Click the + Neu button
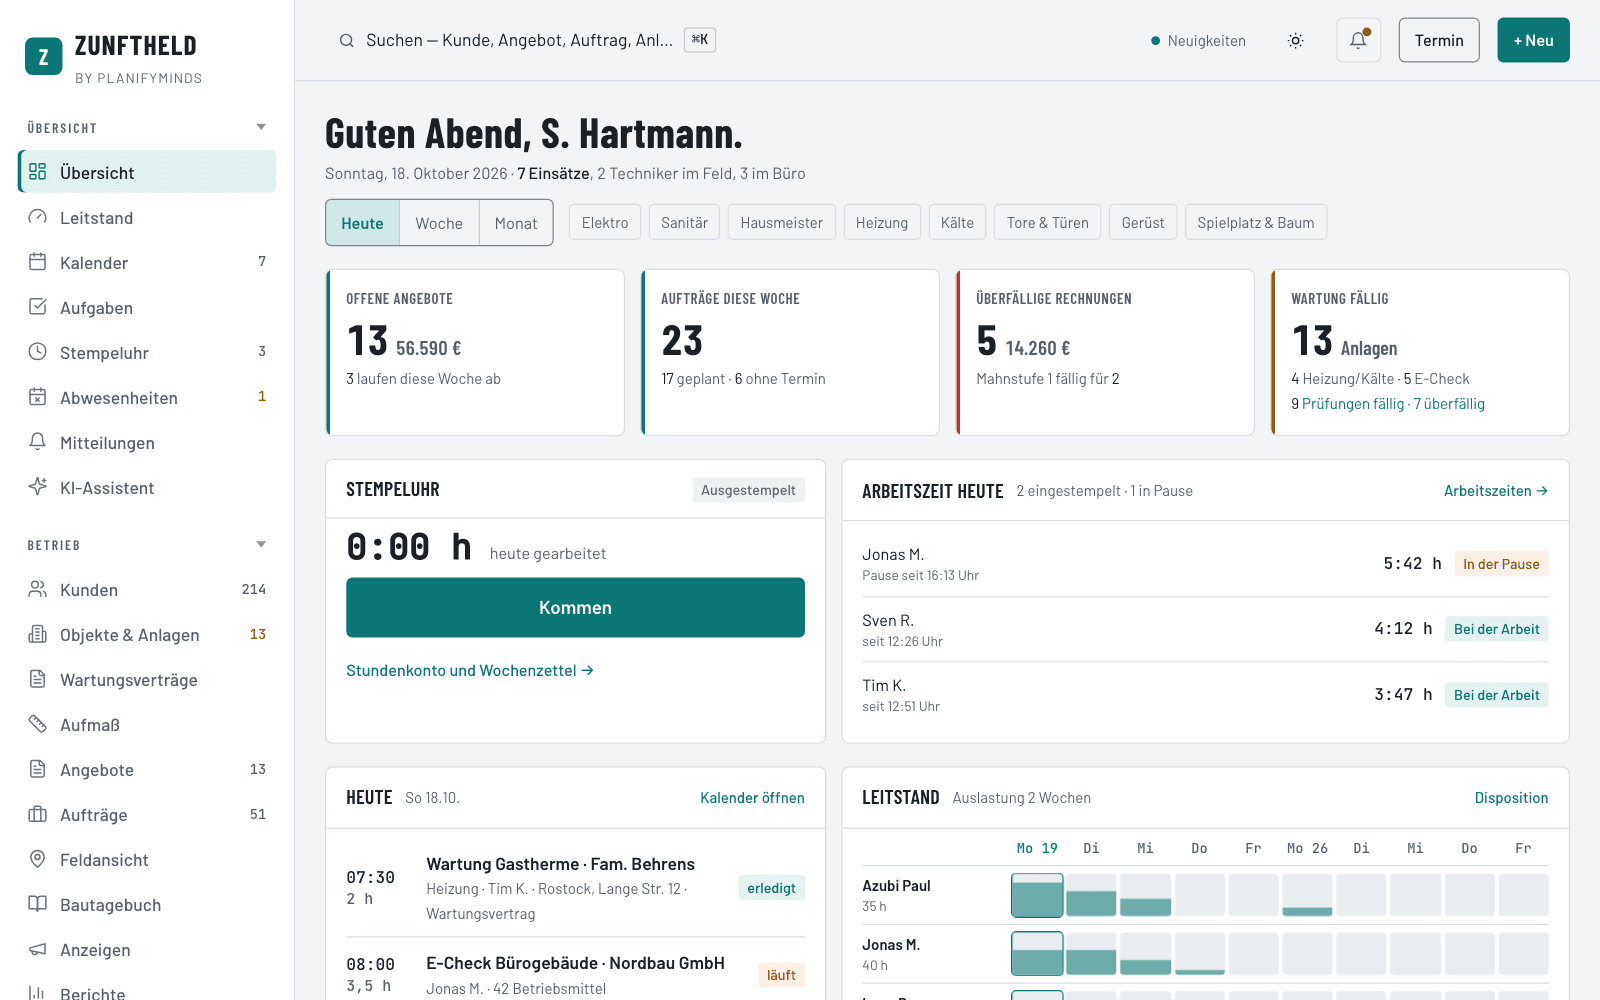1600x1000 pixels. click(1533, 41)
